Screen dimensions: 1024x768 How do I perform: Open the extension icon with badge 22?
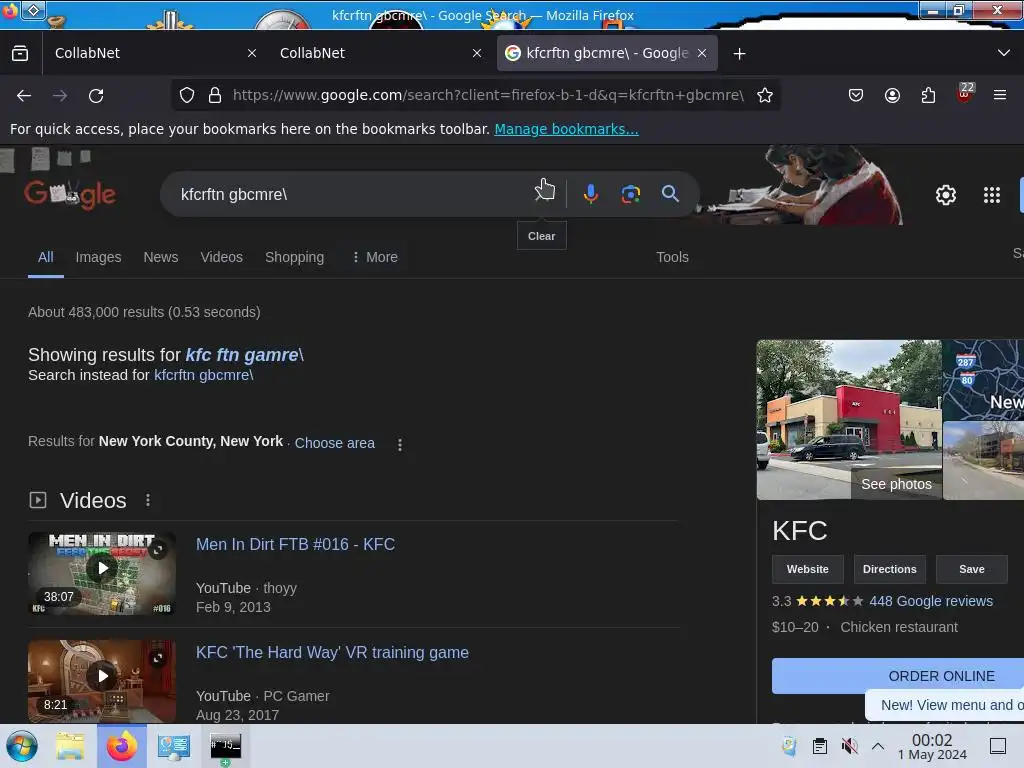[965, 93]
